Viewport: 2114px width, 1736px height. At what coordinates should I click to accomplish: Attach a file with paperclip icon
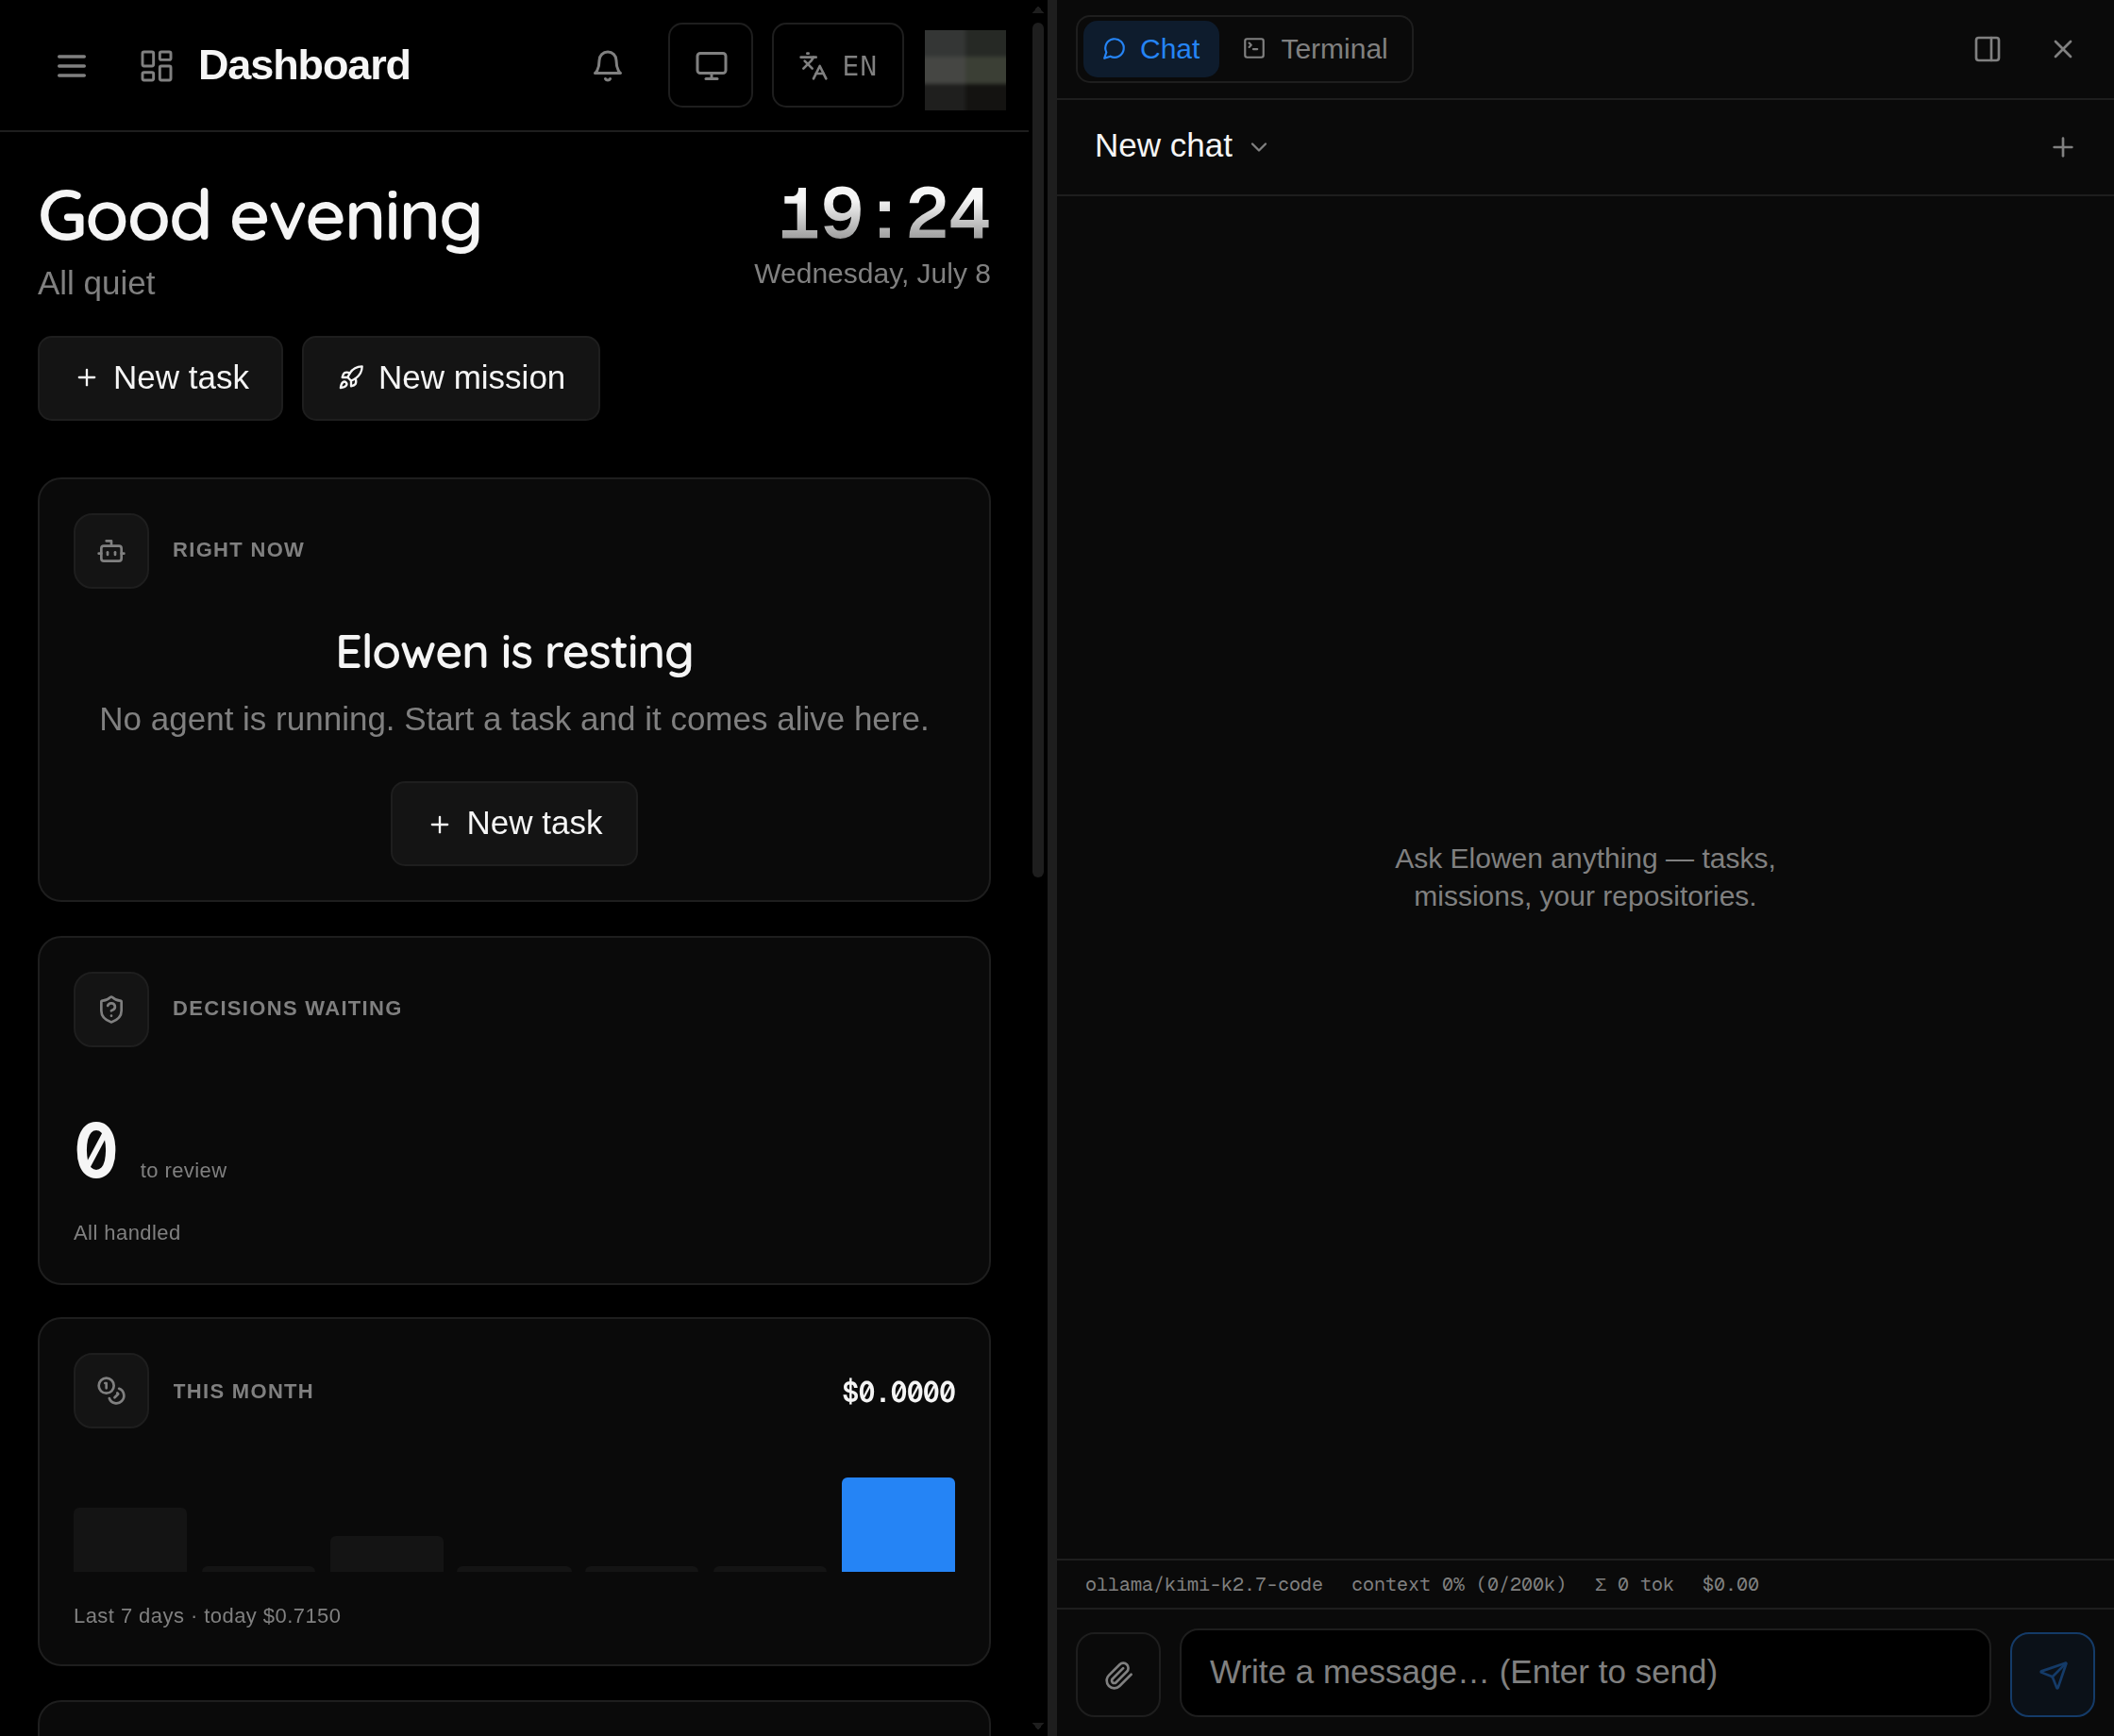pos(1118,1675)
